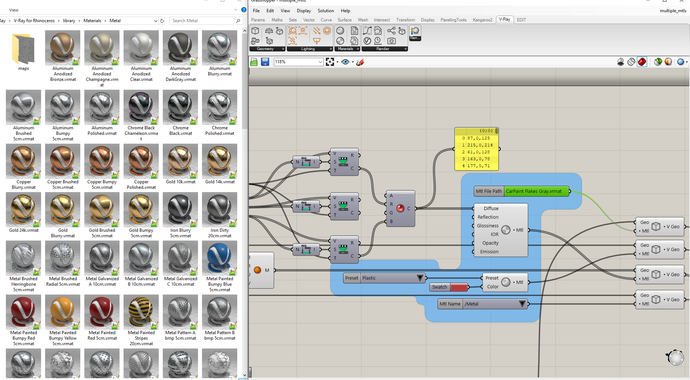Click the zoom extents icon in the canvas toolbar
The height and width of the screenshot is (380, 690).
pyautogui.click(x=330, y=62)
